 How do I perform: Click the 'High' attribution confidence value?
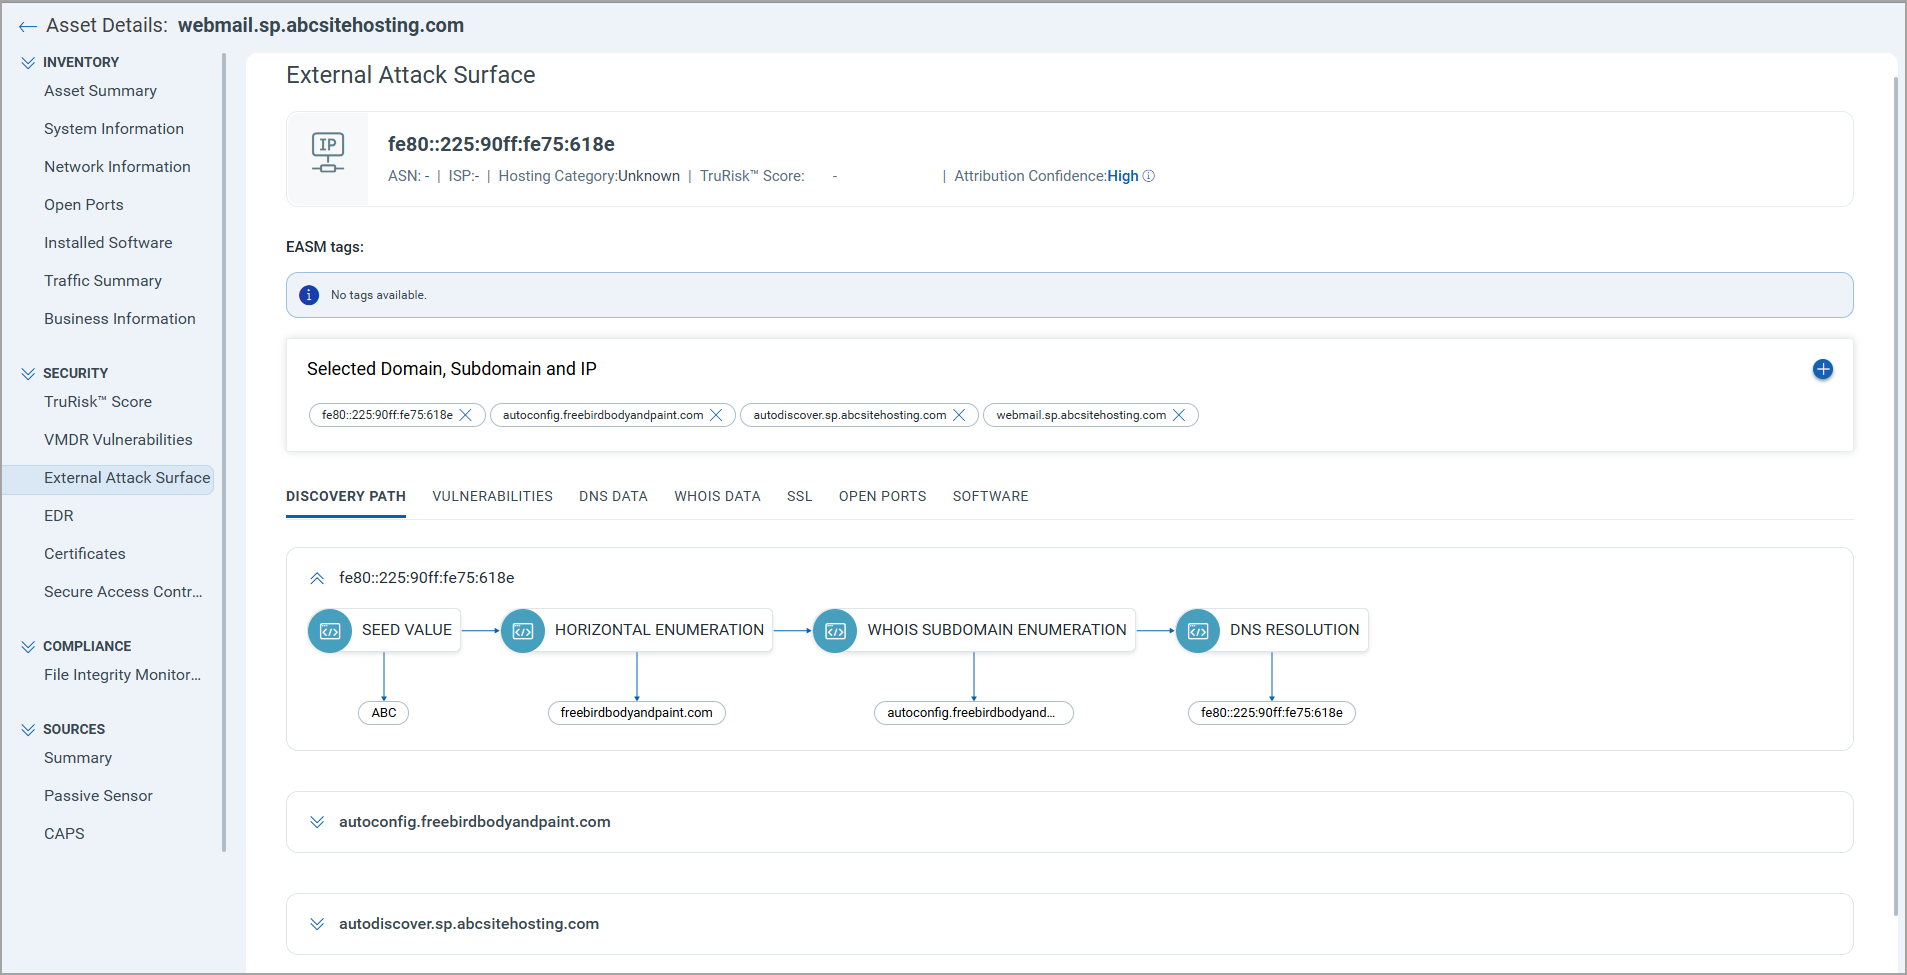[1123, 176]
